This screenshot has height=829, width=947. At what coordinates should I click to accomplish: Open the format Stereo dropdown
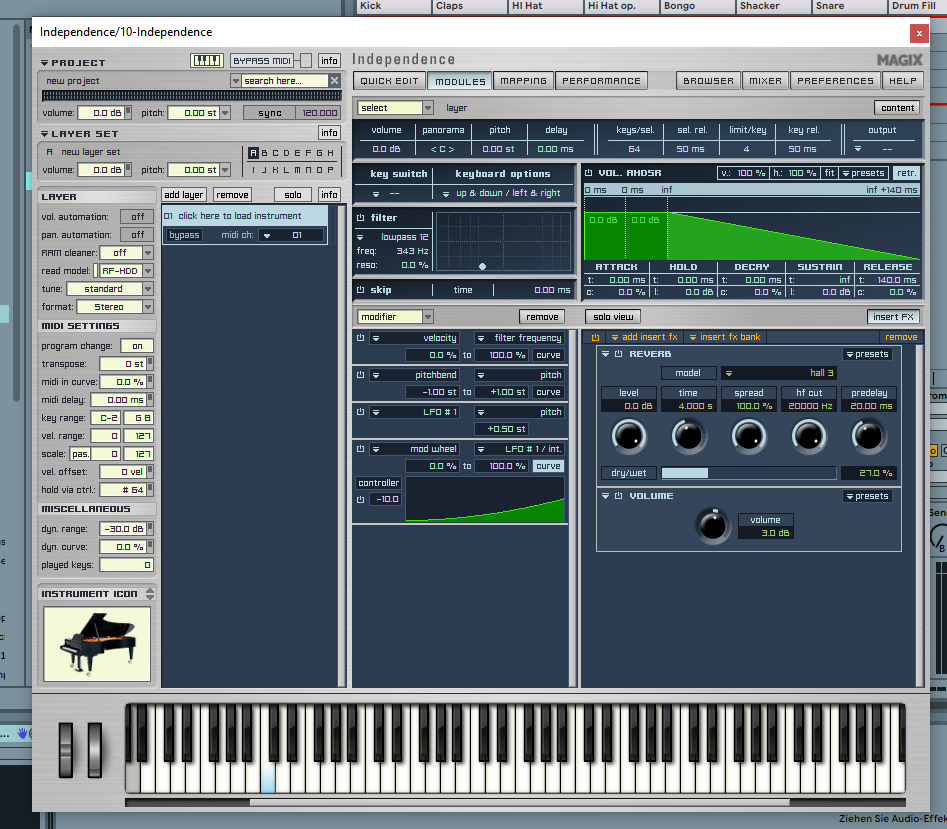148,307
